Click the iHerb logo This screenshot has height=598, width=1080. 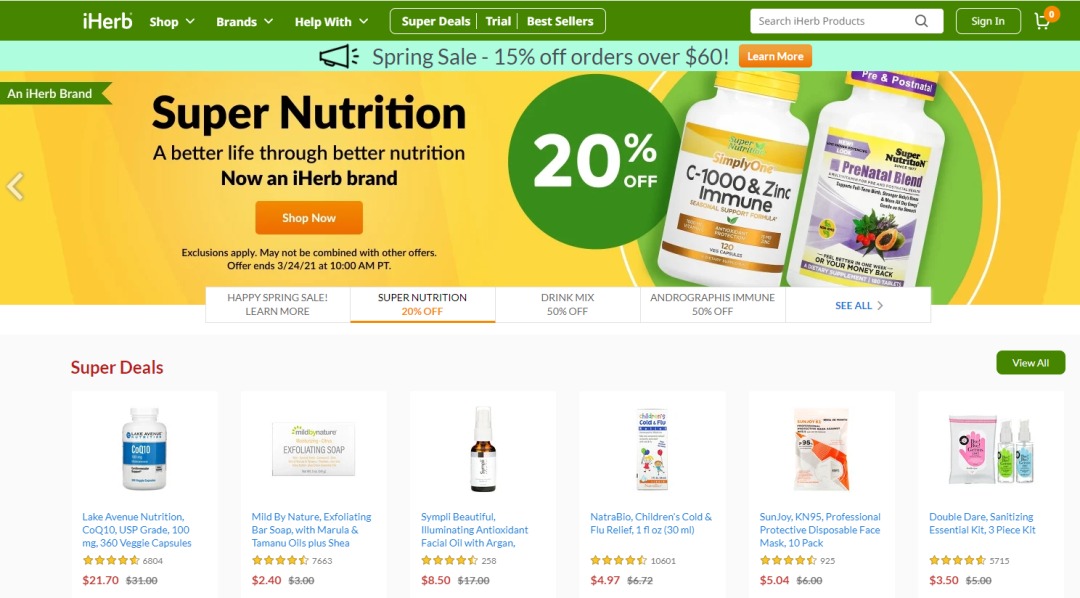click(x=107, y=21)
